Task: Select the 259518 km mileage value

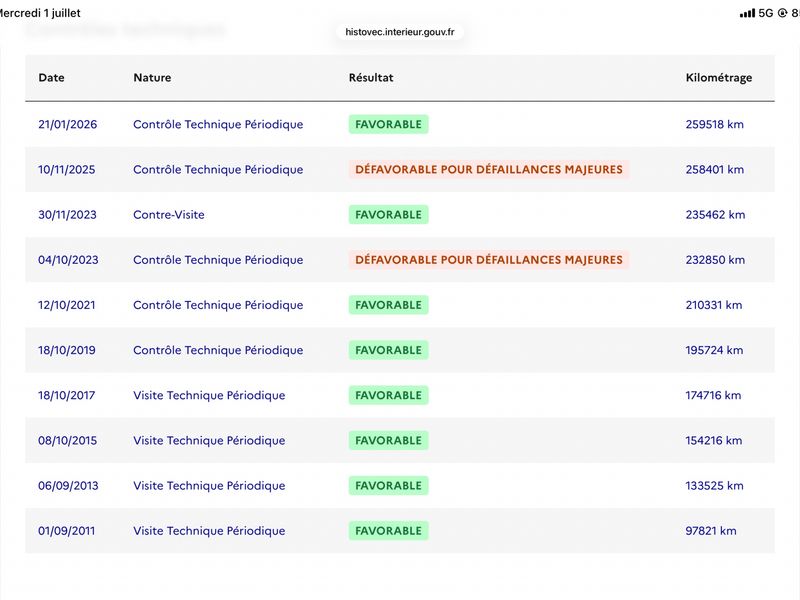Action: pyautogui.click(x=714, y=124)
